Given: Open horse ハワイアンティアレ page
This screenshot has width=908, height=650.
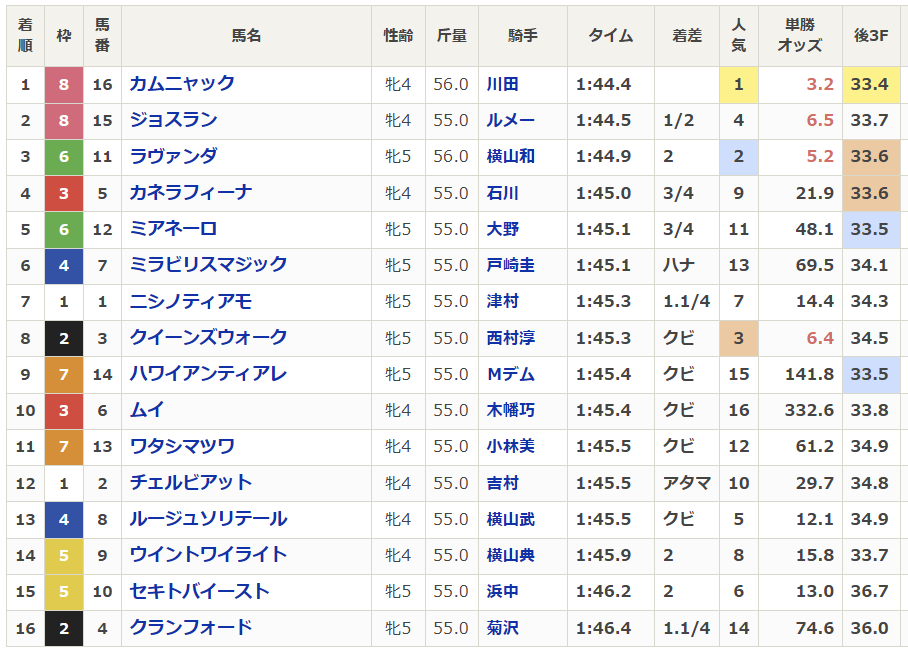Looking at the screenshot, I should (208, 374).
